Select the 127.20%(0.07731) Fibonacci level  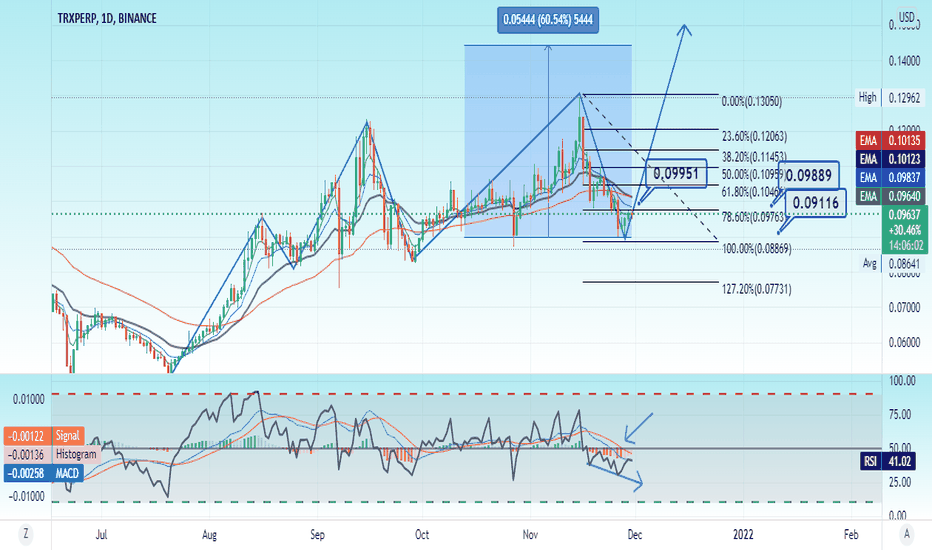(757, 290)
